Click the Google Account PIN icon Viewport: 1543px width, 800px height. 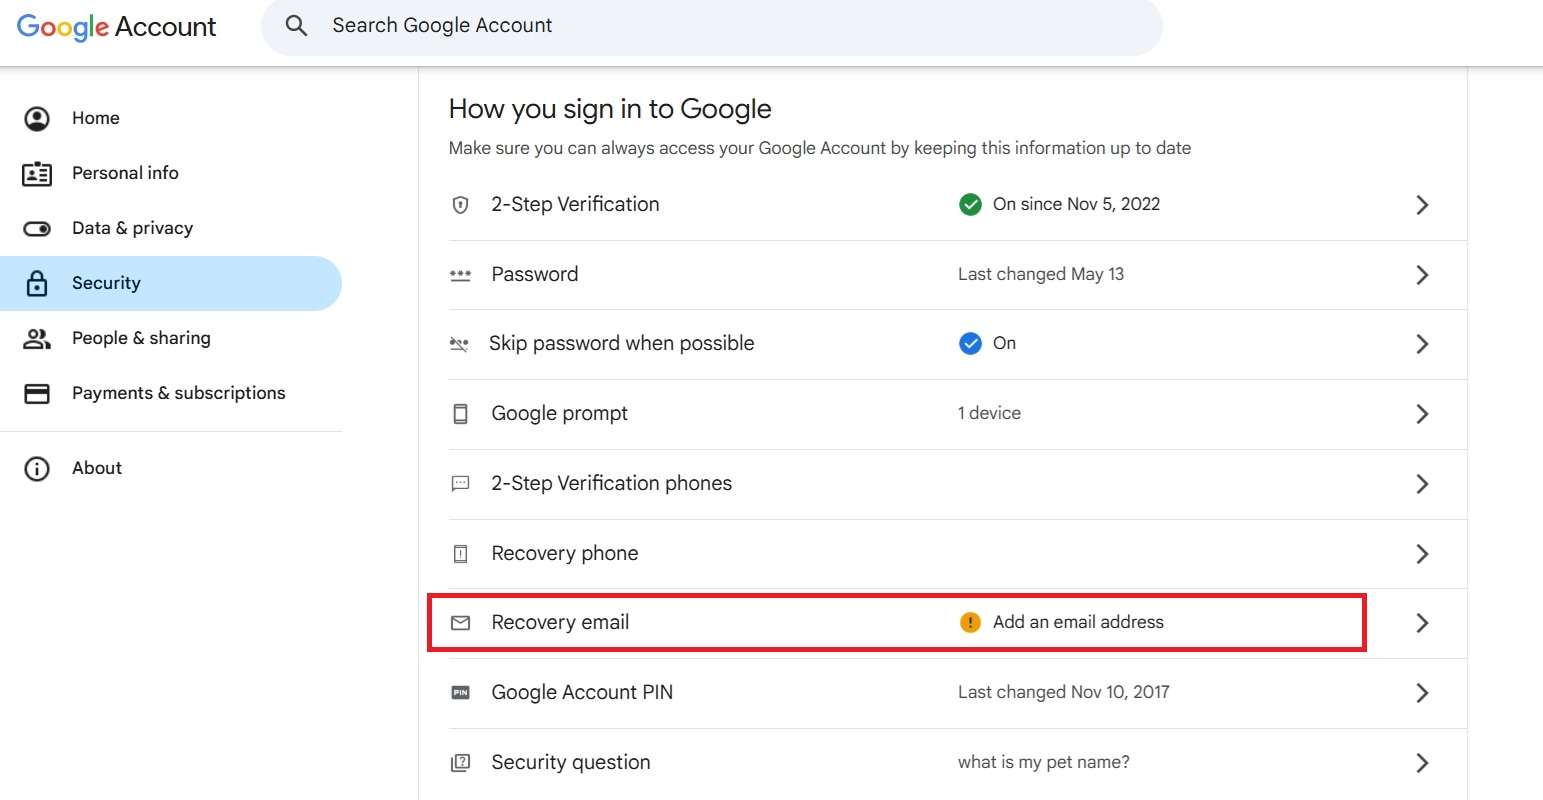coord(460,692)
